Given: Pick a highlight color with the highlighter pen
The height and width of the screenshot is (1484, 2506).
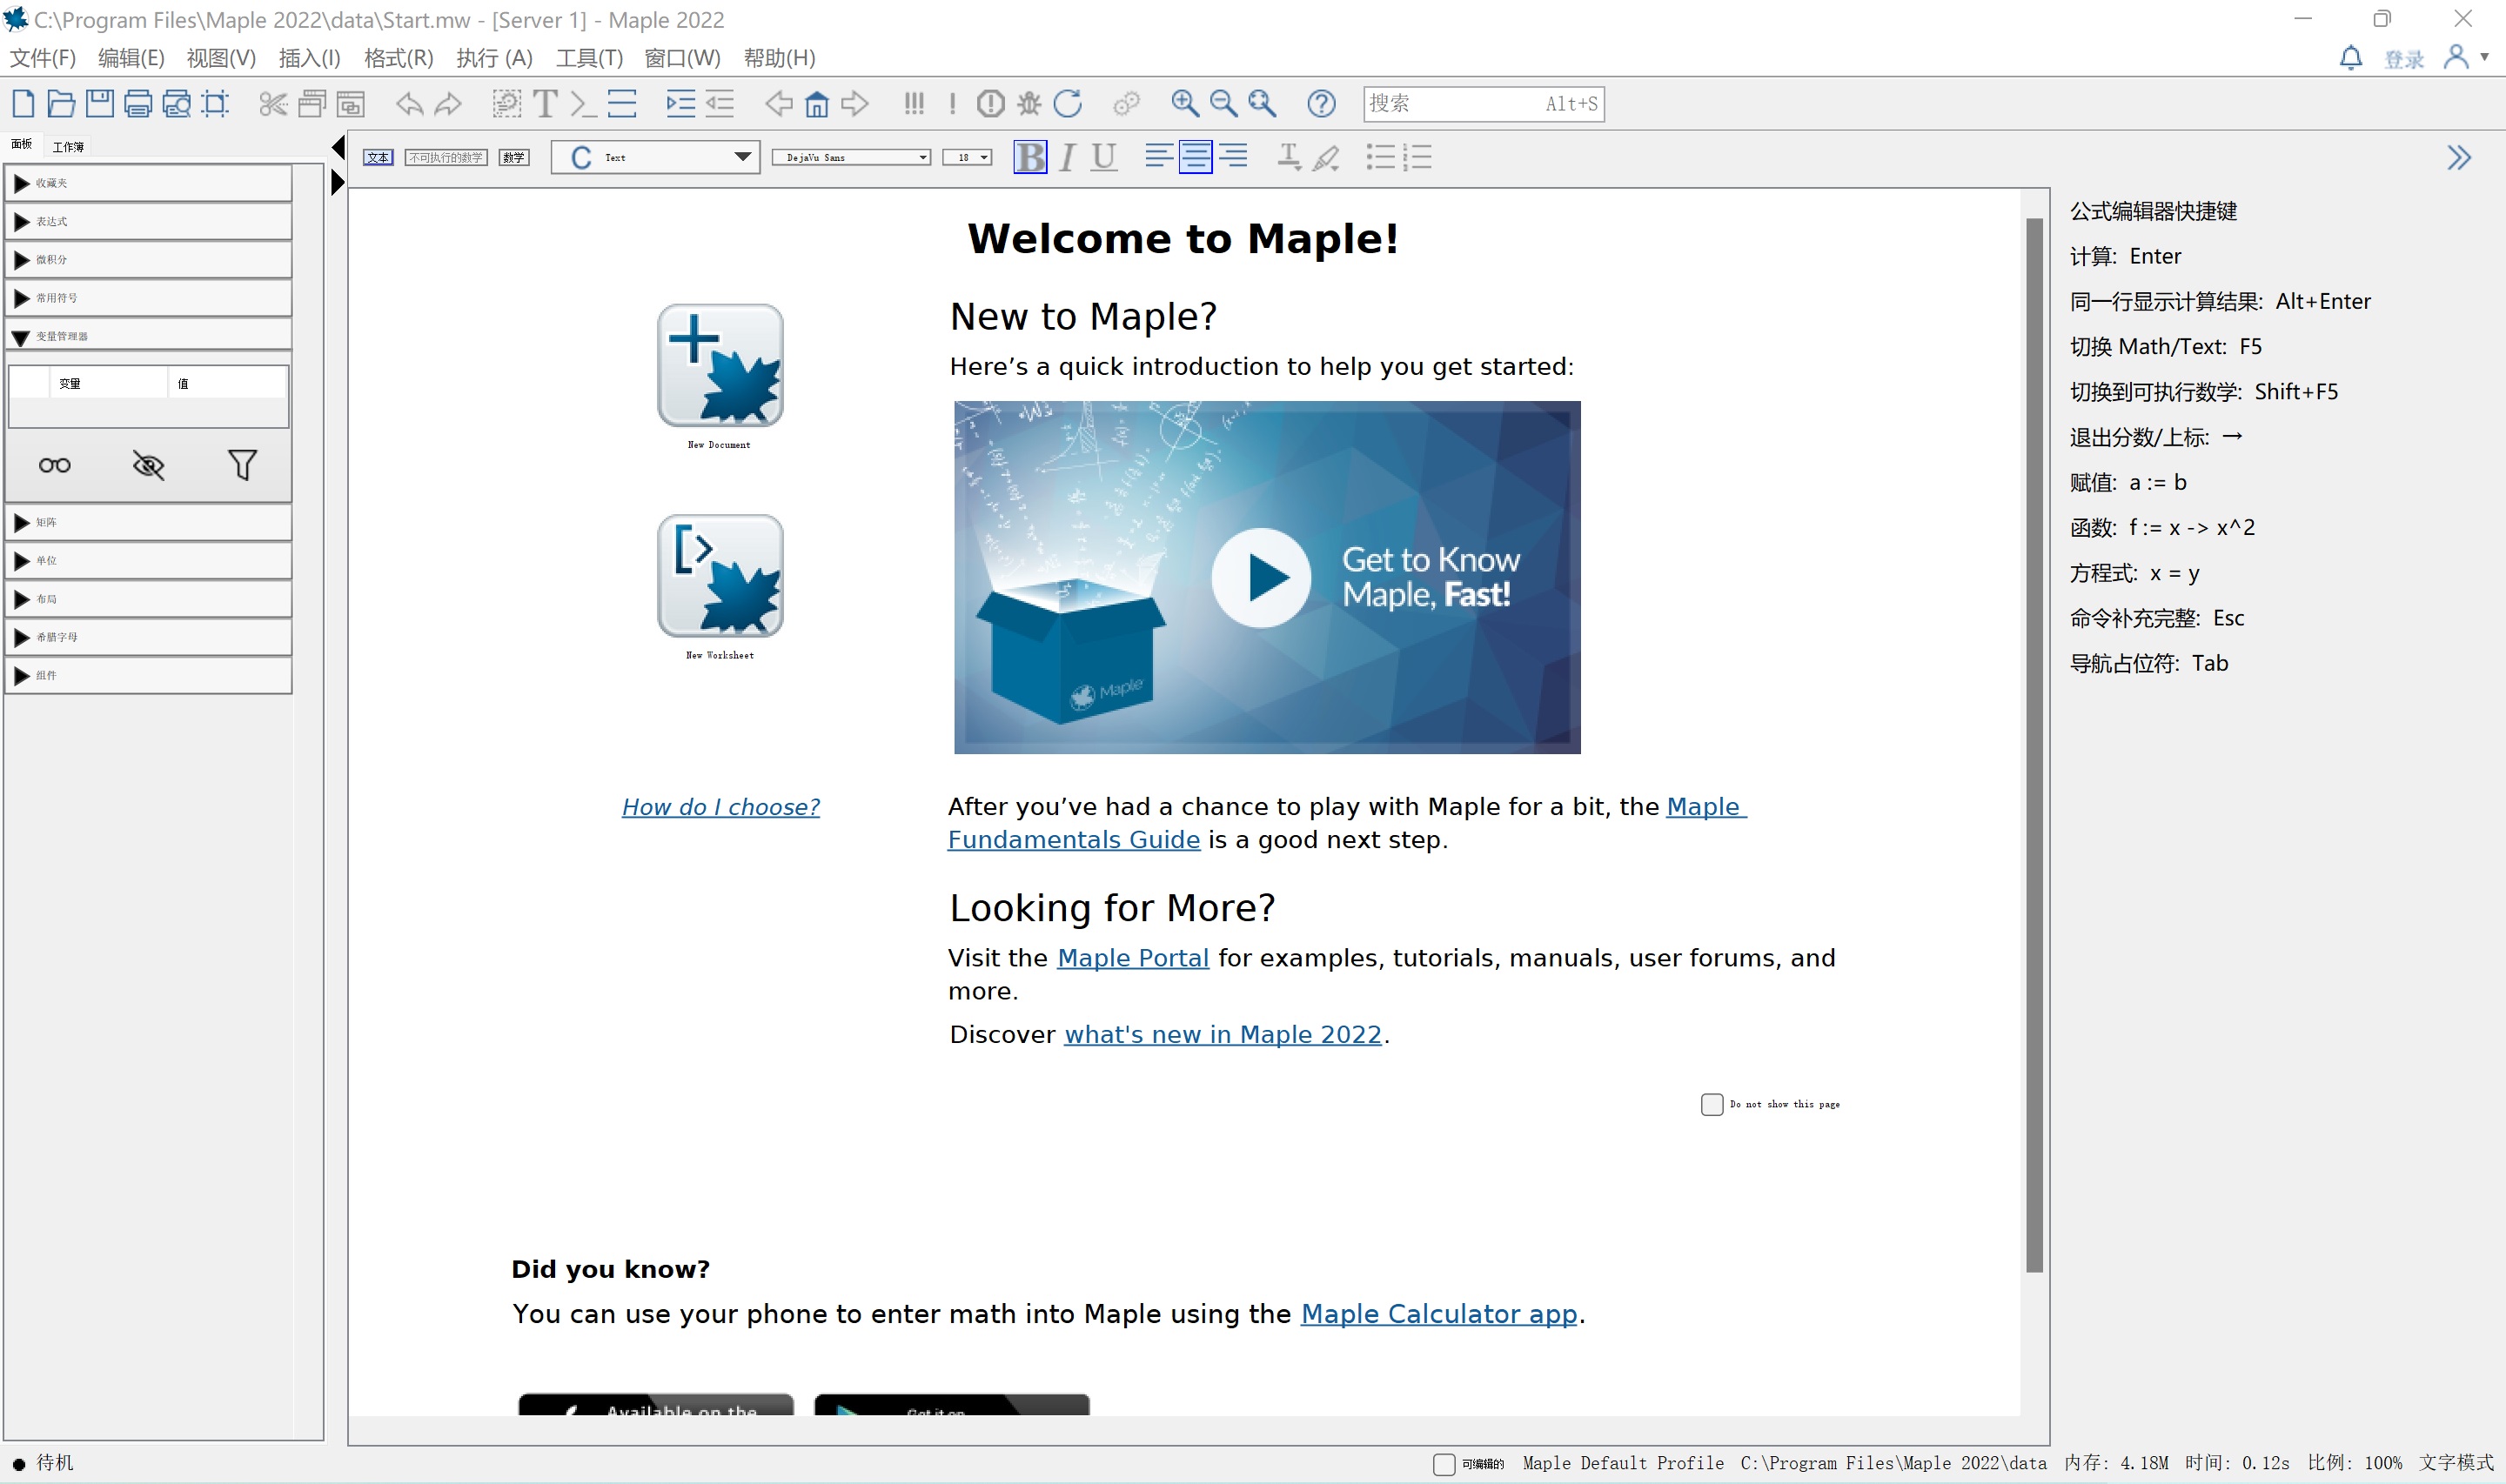Looking at the screenshot, I should point(1325,157).
